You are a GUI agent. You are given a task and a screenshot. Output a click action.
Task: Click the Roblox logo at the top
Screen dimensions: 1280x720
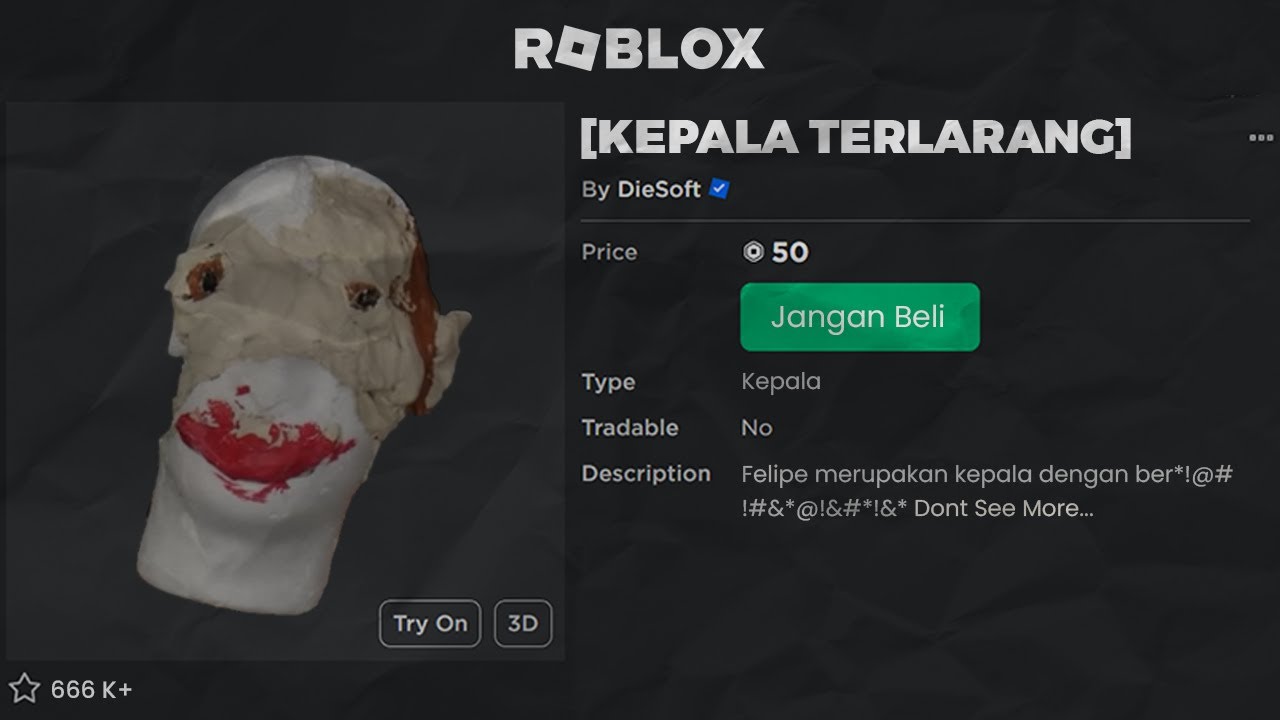639,49
